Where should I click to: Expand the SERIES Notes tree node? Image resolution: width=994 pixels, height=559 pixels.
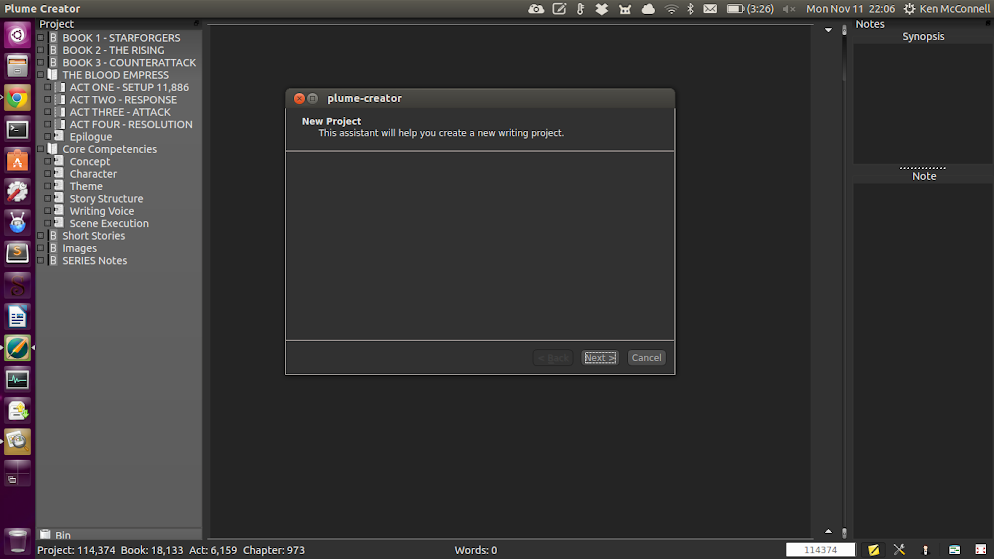41,260
